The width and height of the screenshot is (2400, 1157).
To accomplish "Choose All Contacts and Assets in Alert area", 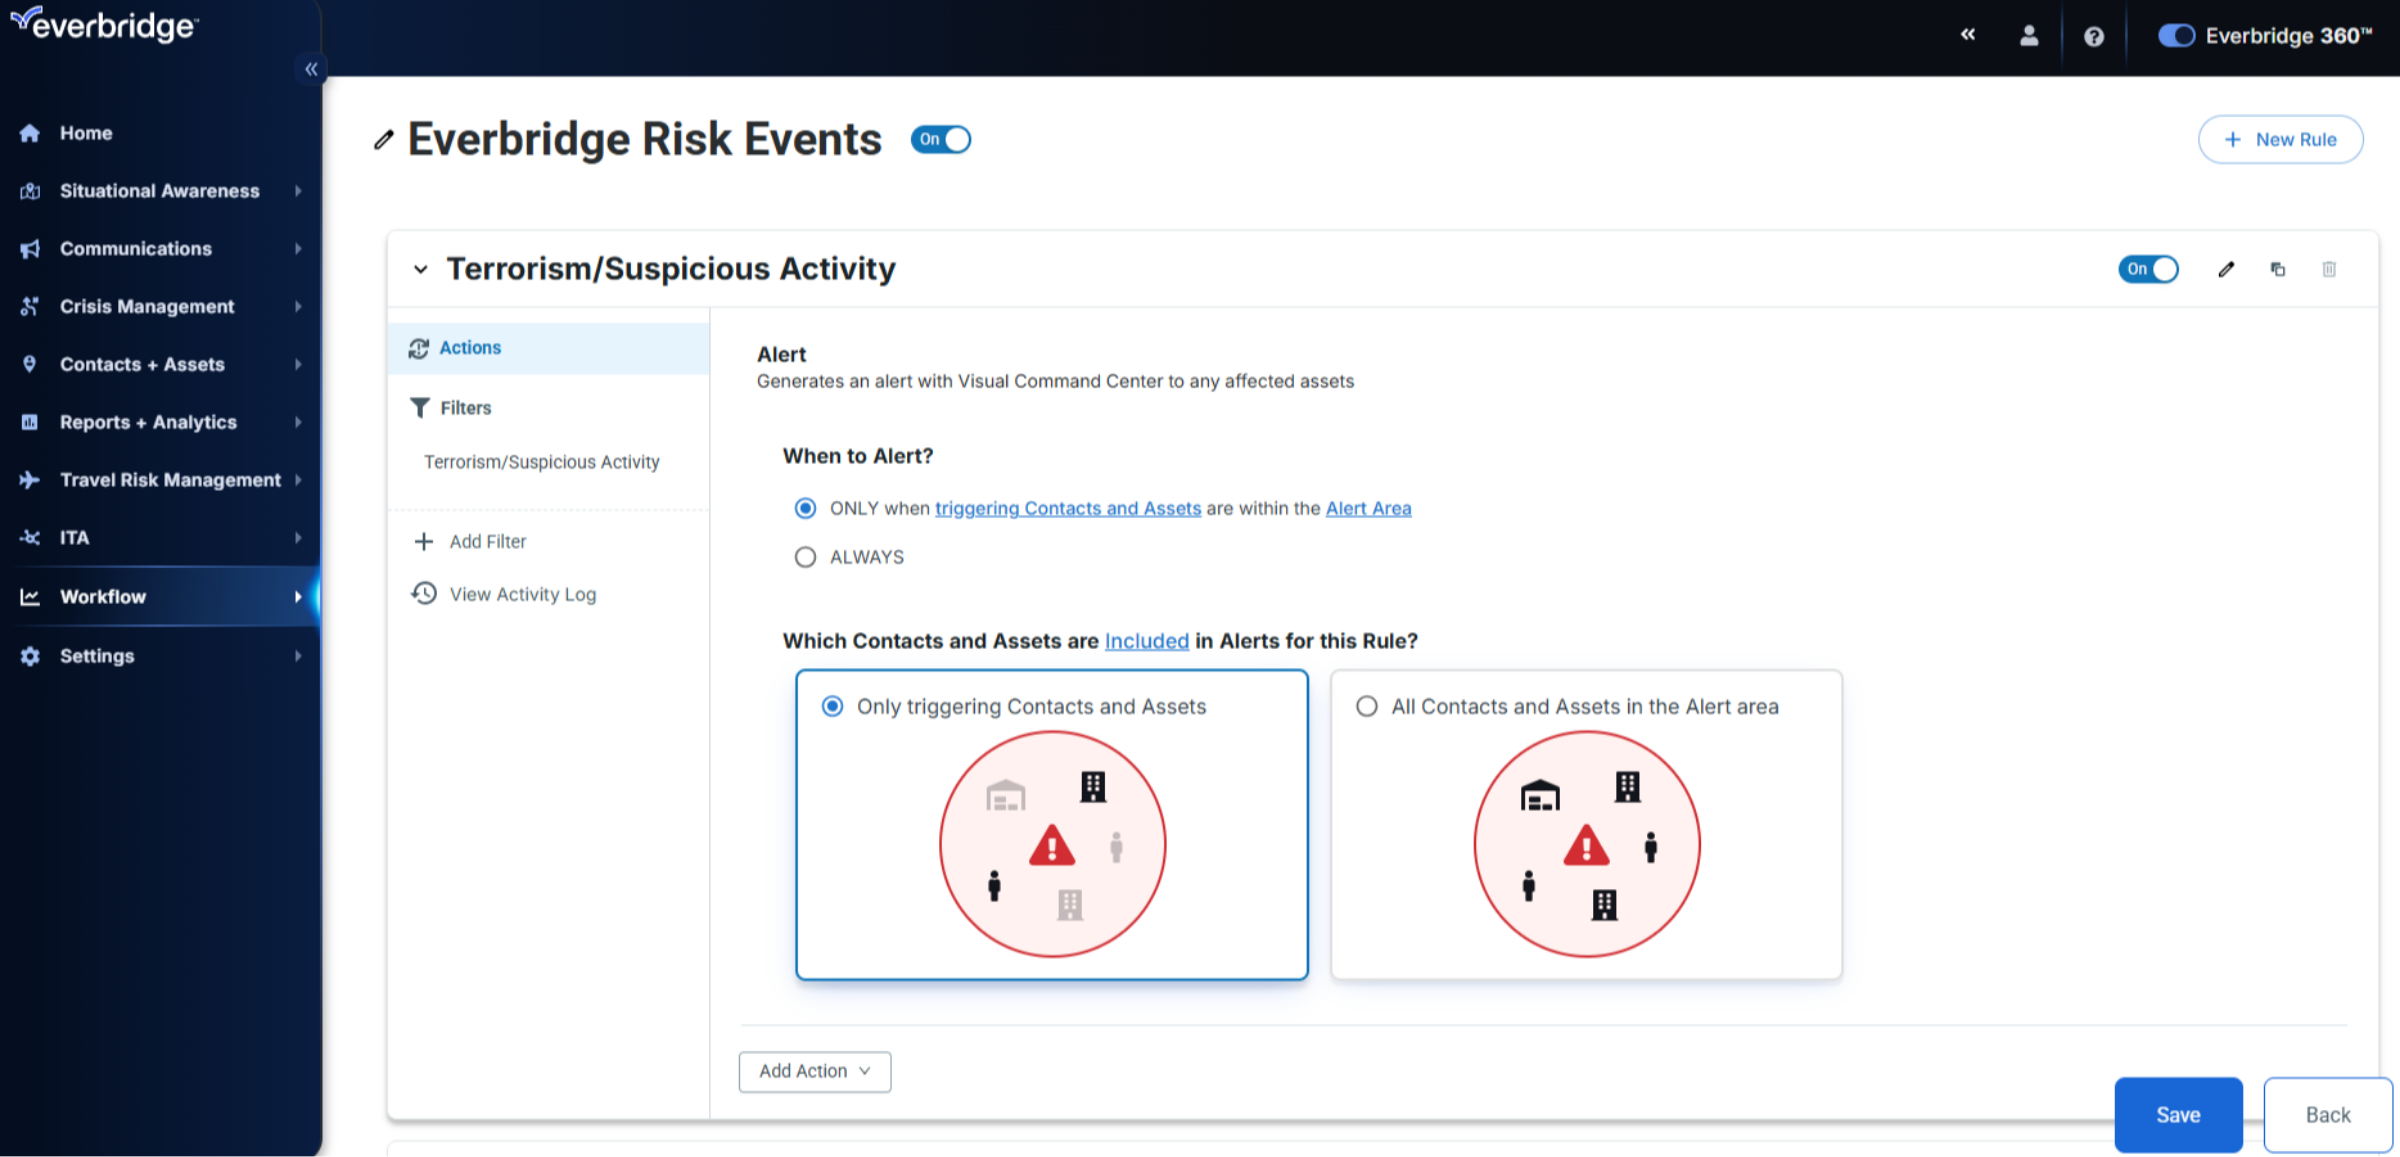I will (1367, 707).
